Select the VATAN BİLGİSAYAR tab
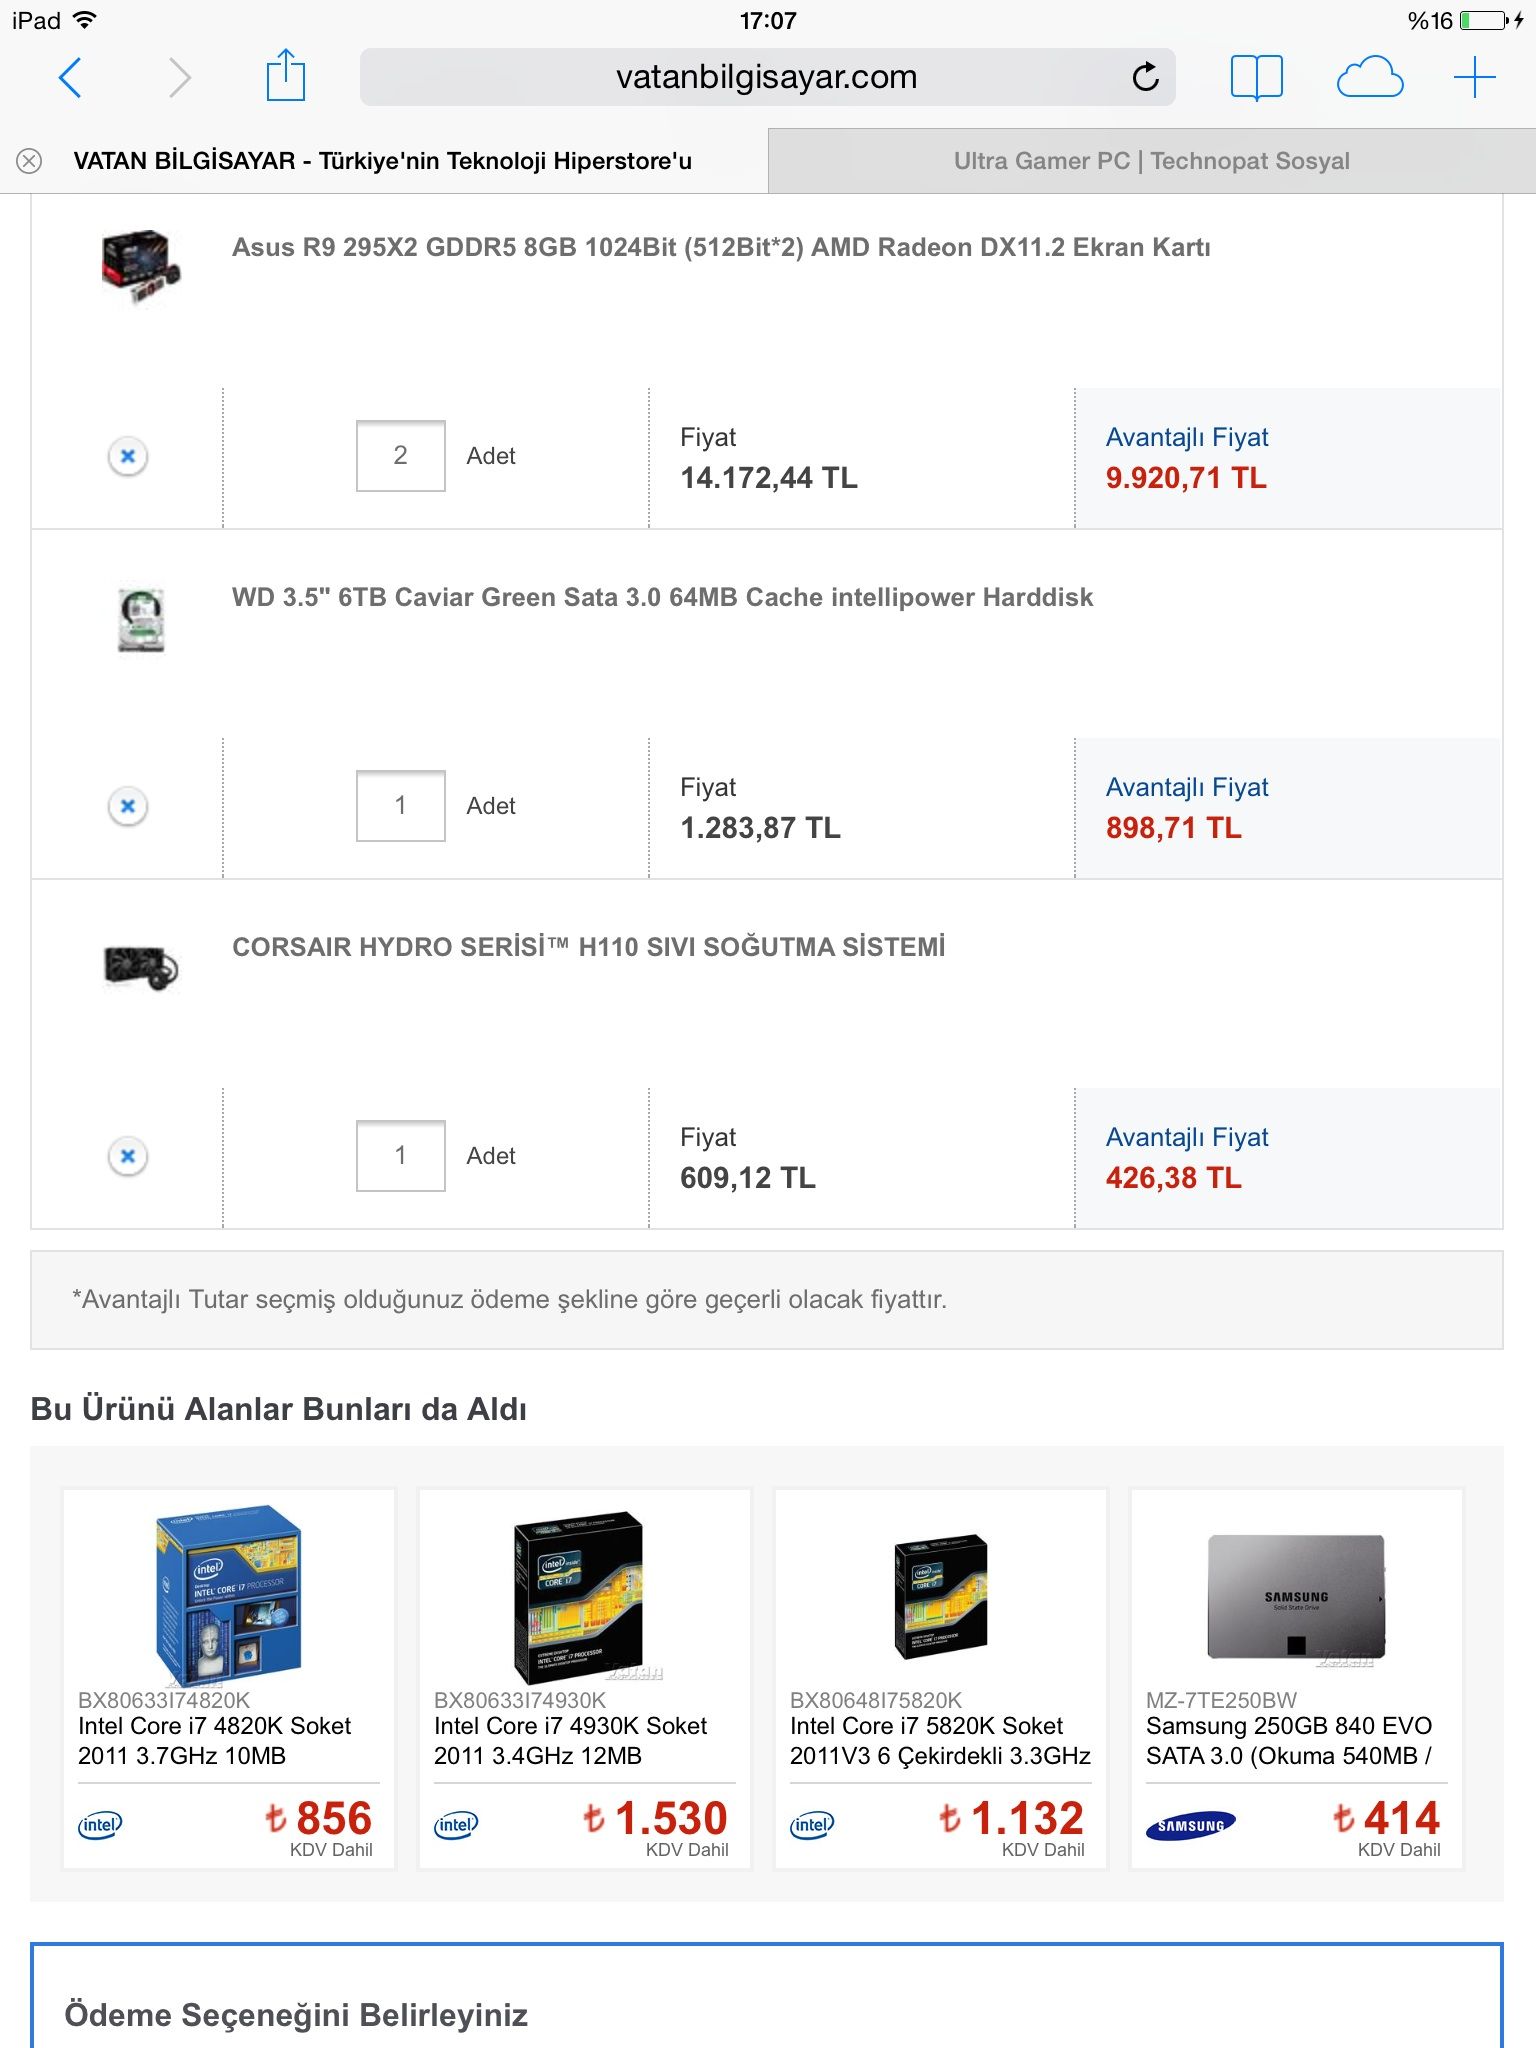 point(382,161)
